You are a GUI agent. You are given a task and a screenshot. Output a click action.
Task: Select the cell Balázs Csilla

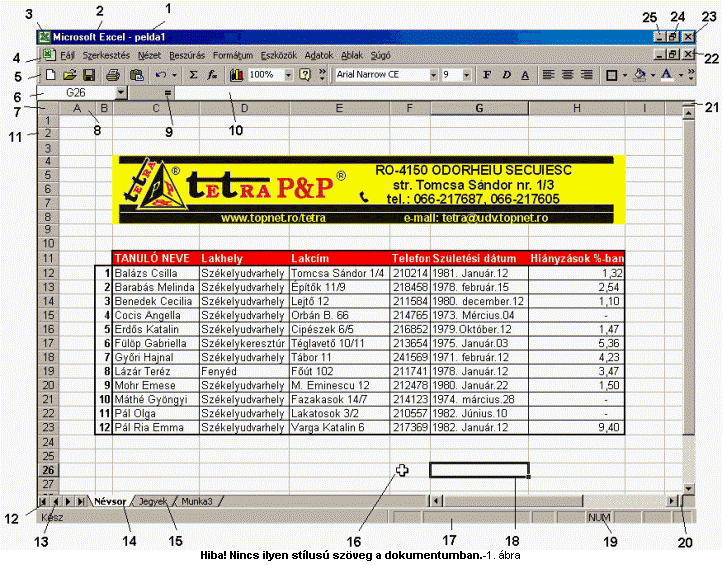pos(156,273)
